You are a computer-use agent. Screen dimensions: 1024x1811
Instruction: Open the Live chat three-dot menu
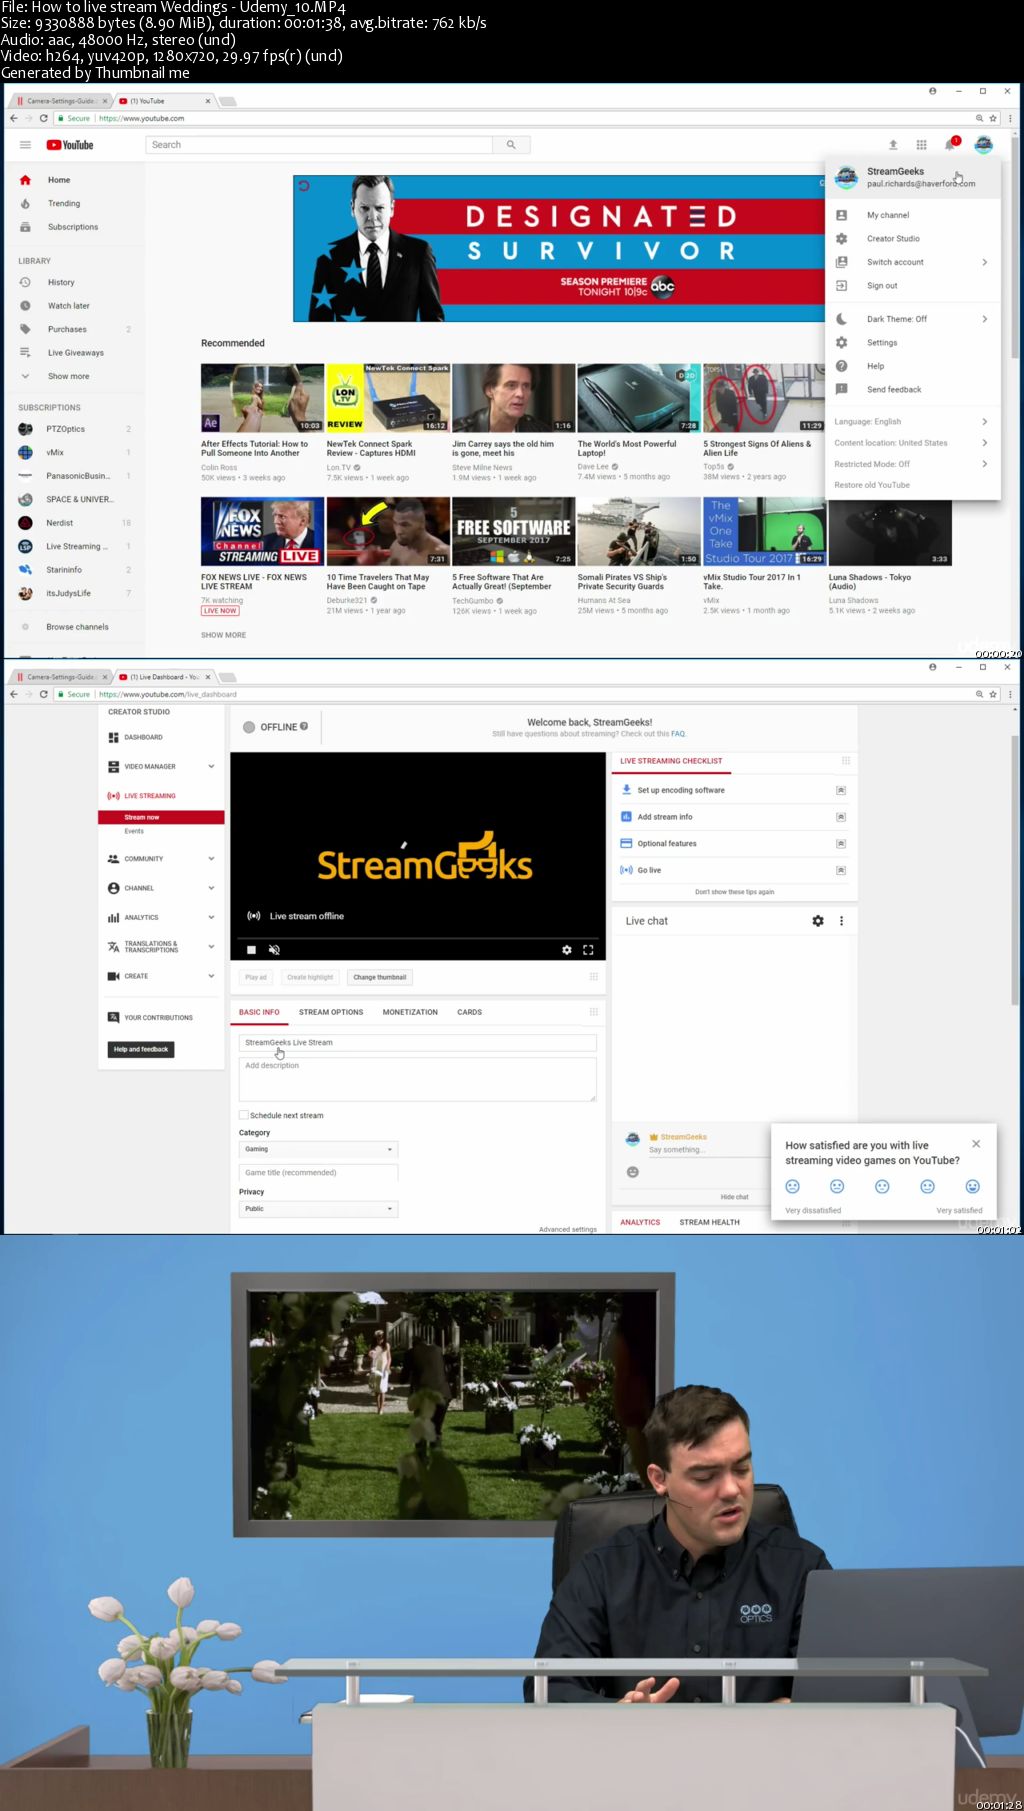(x=841, y=921)
